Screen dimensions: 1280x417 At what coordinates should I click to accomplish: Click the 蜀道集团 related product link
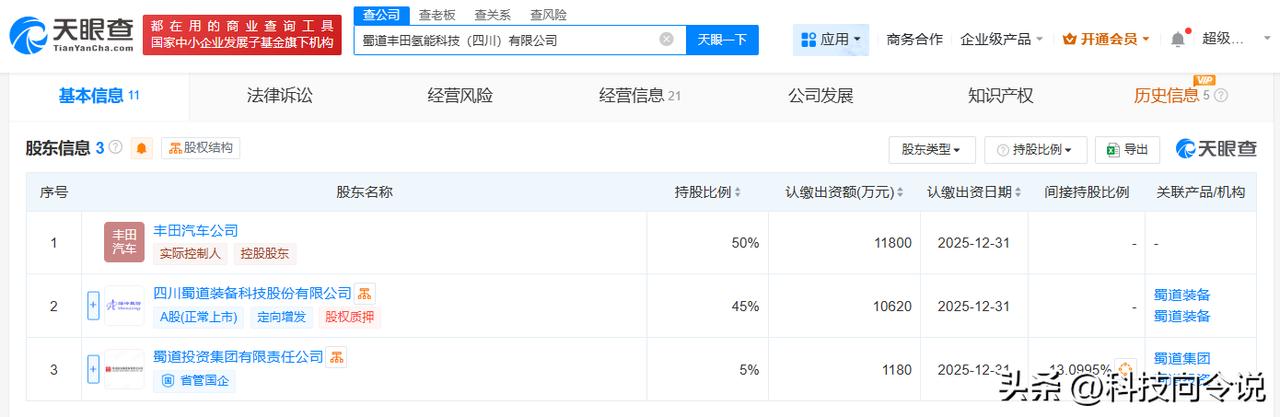click(x=1182, y=358)
